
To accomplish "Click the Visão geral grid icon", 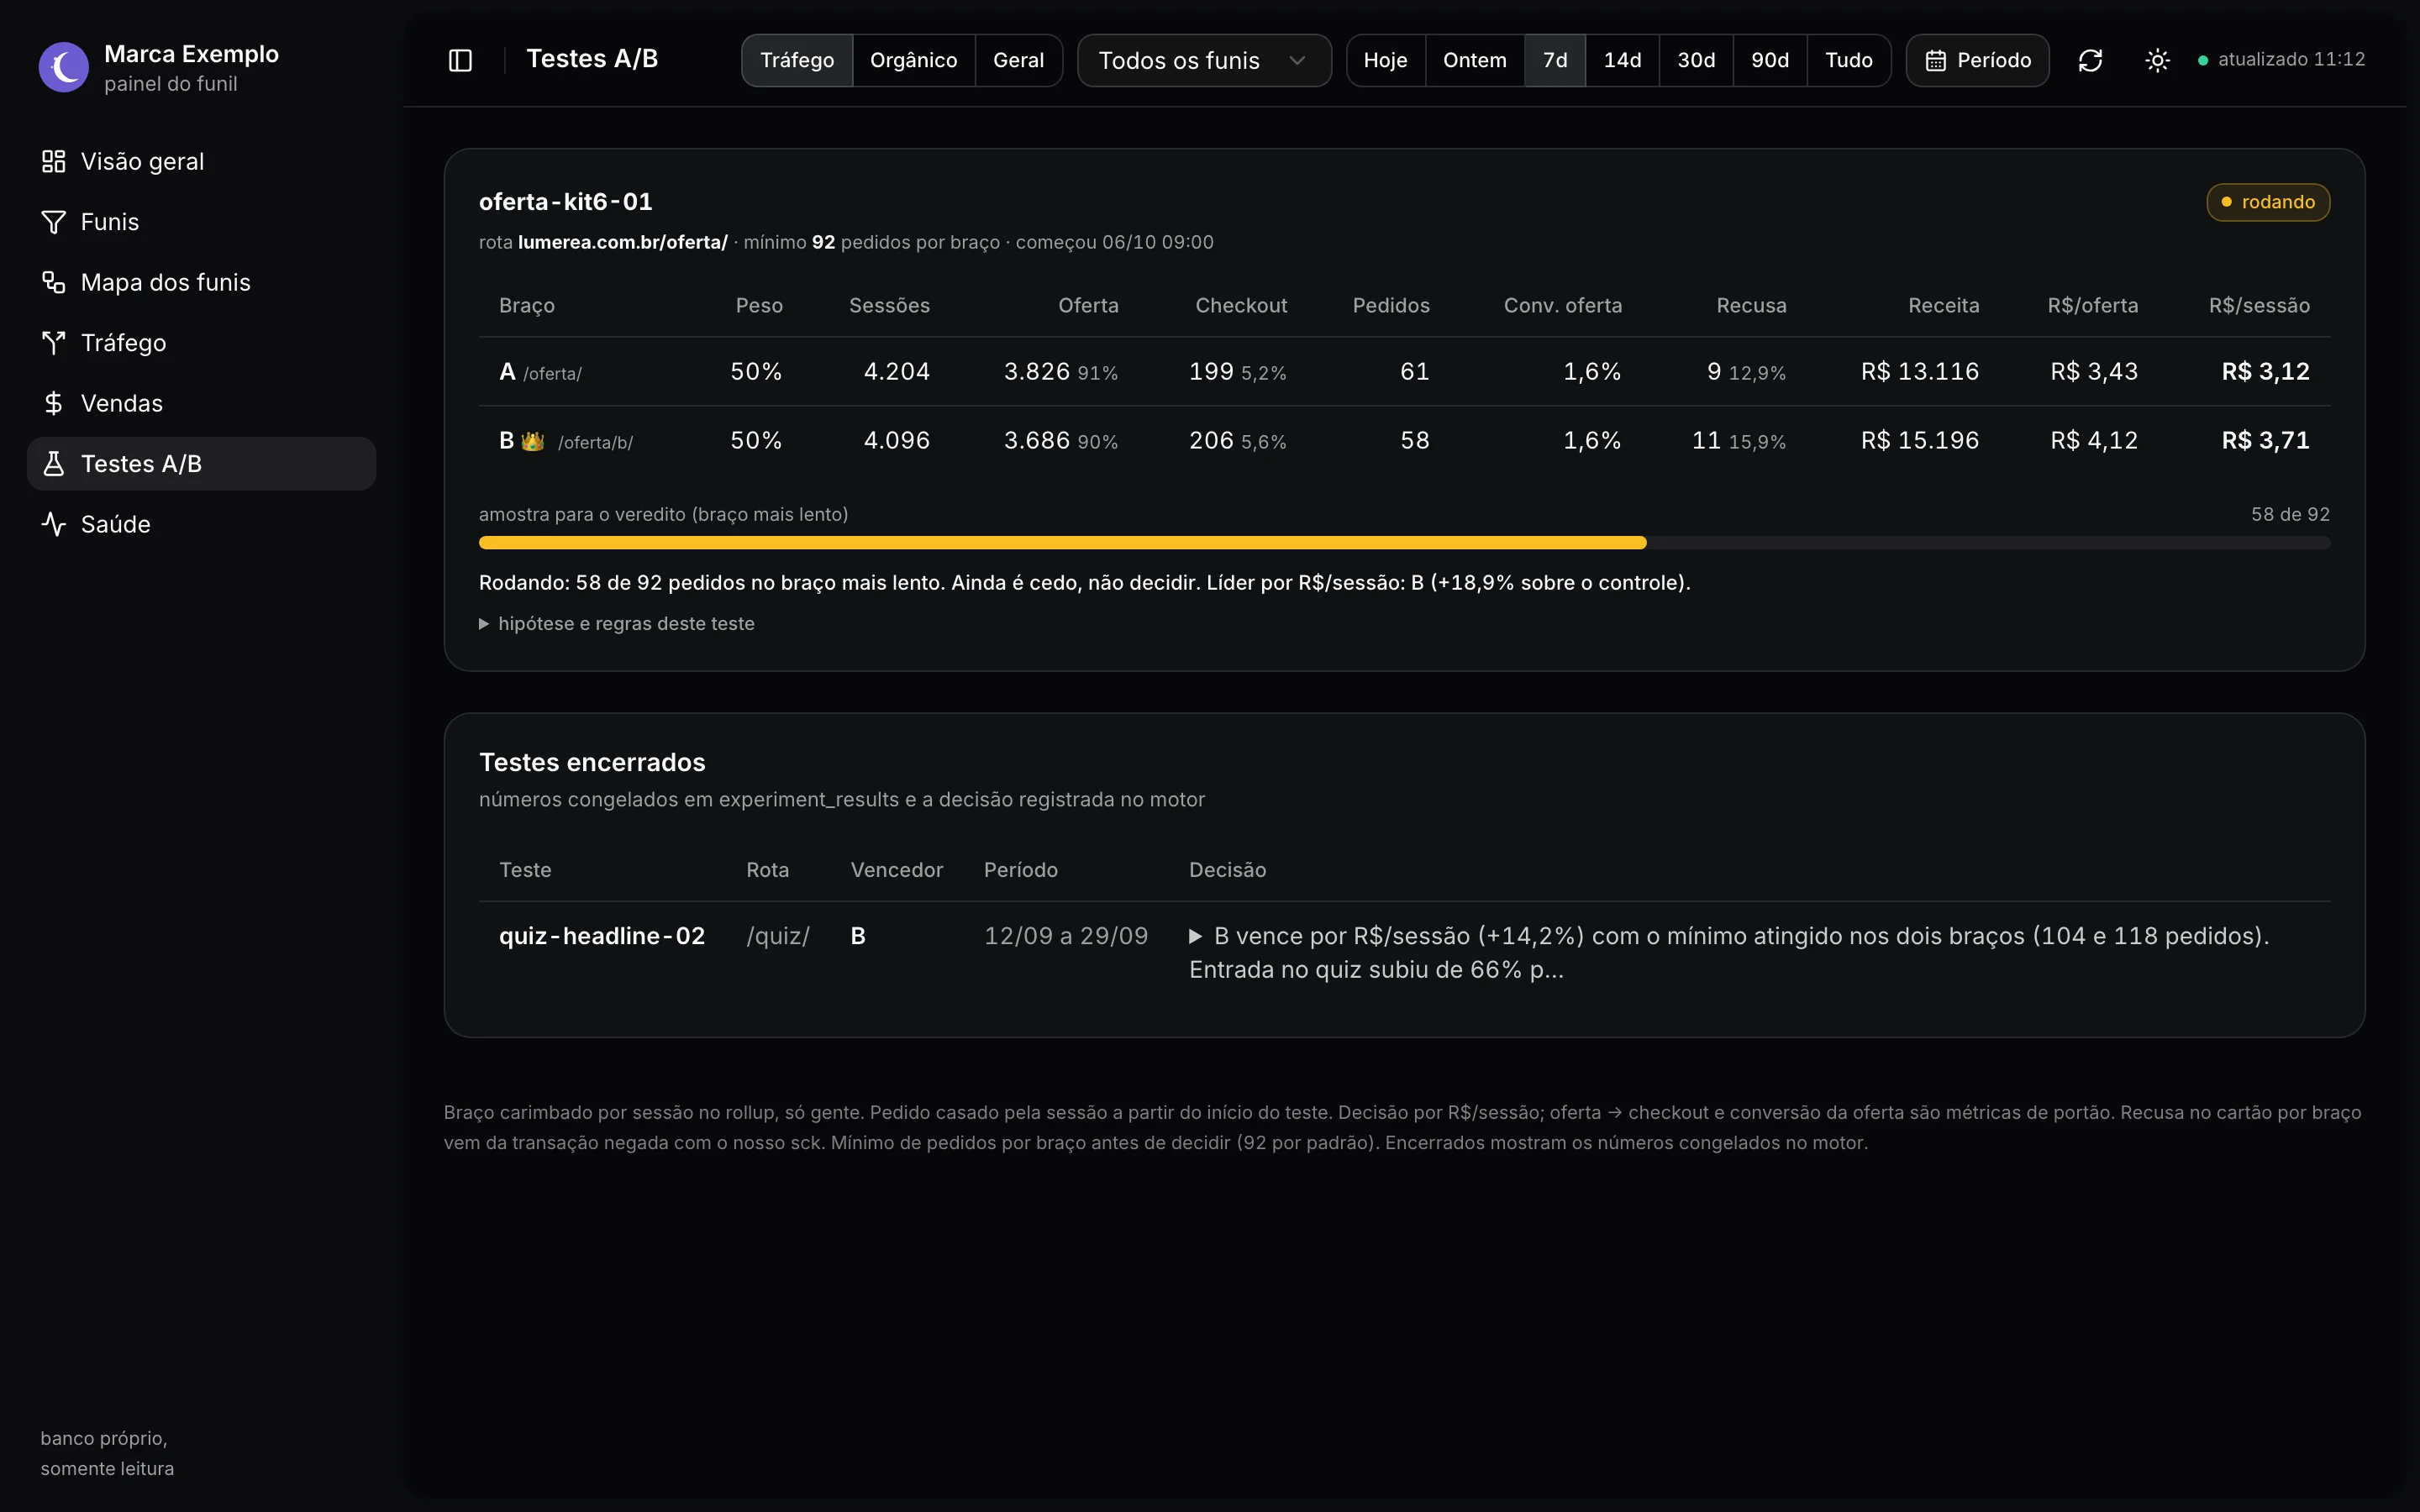I will click(53, 161).
